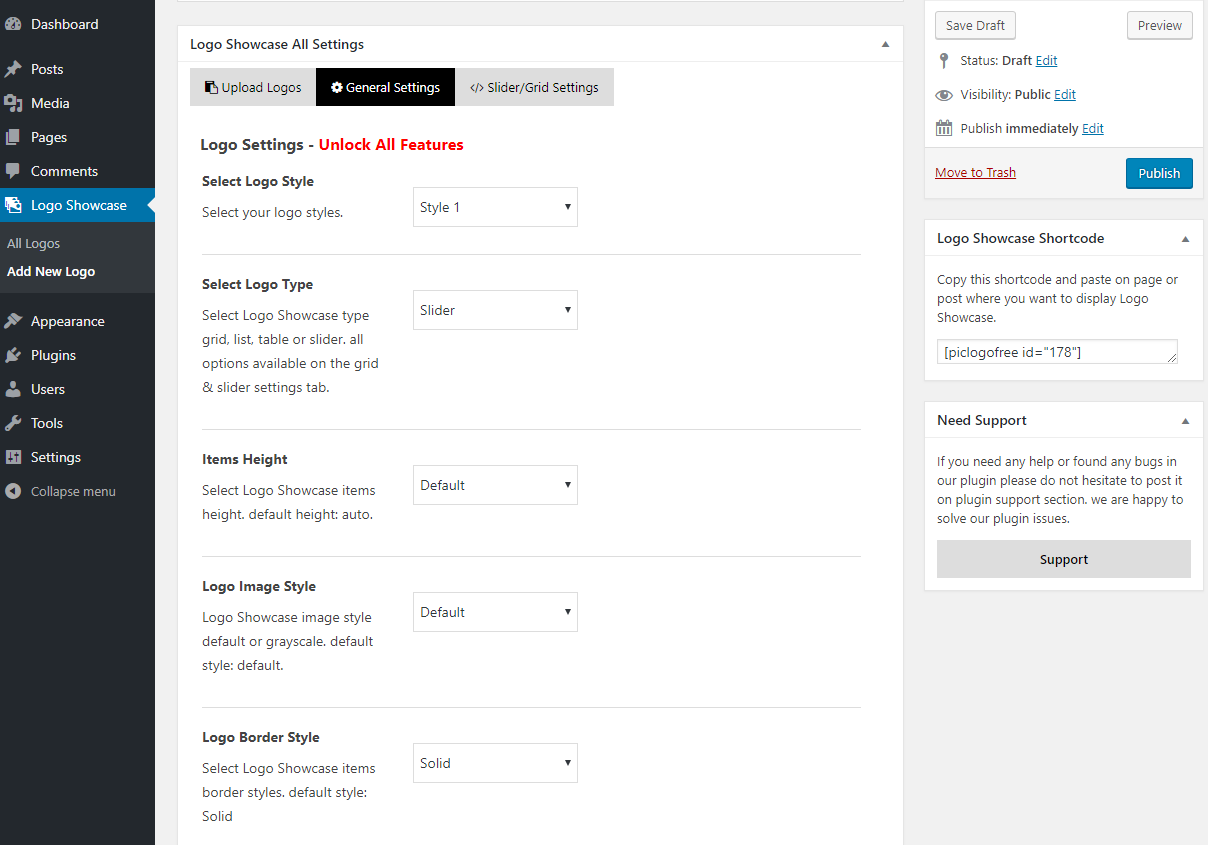The height and width of the screenshot is (845, 1208).
Task: Open All Logos submenu item
Action: coord(33,243)
